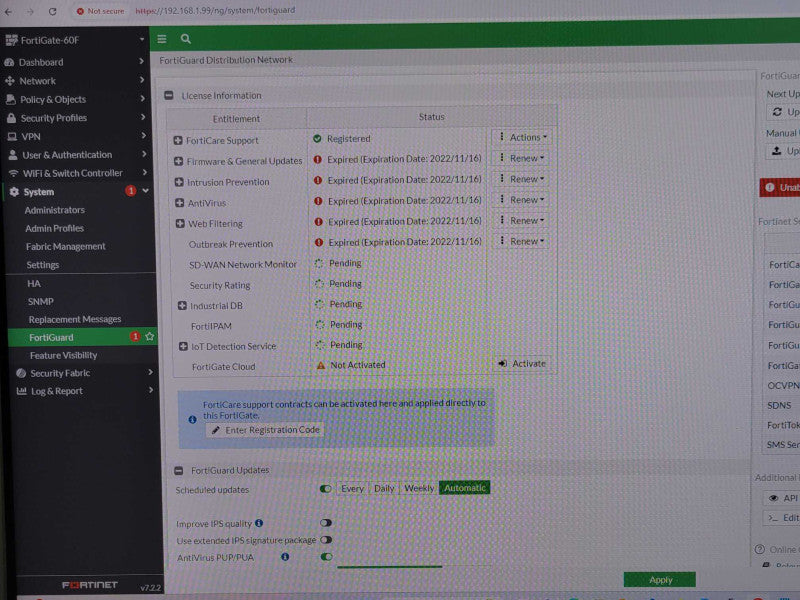Enable Use extended IPS signature package toggle
Image resolution: width=800 pixels, height=600 pixels.
point(326,539)
